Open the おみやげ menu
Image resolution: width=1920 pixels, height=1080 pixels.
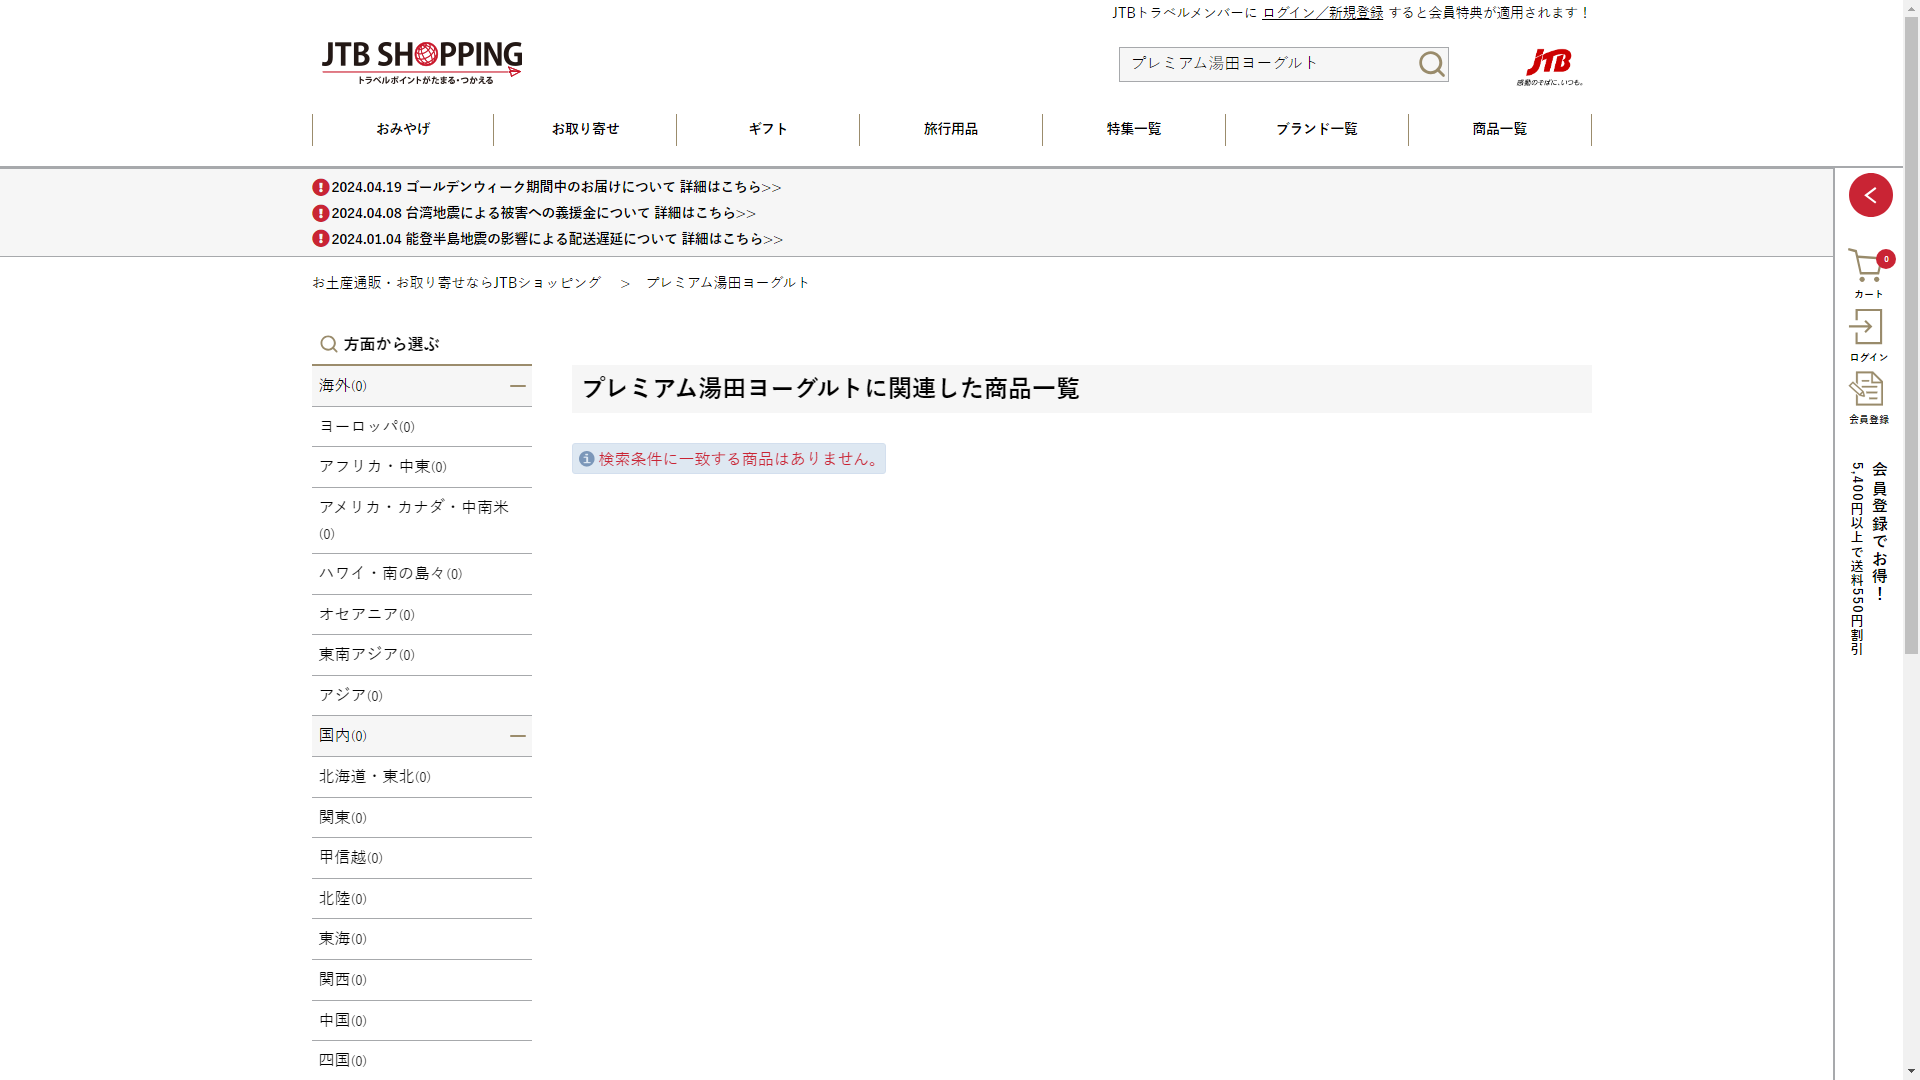click(x=403, y=129)
